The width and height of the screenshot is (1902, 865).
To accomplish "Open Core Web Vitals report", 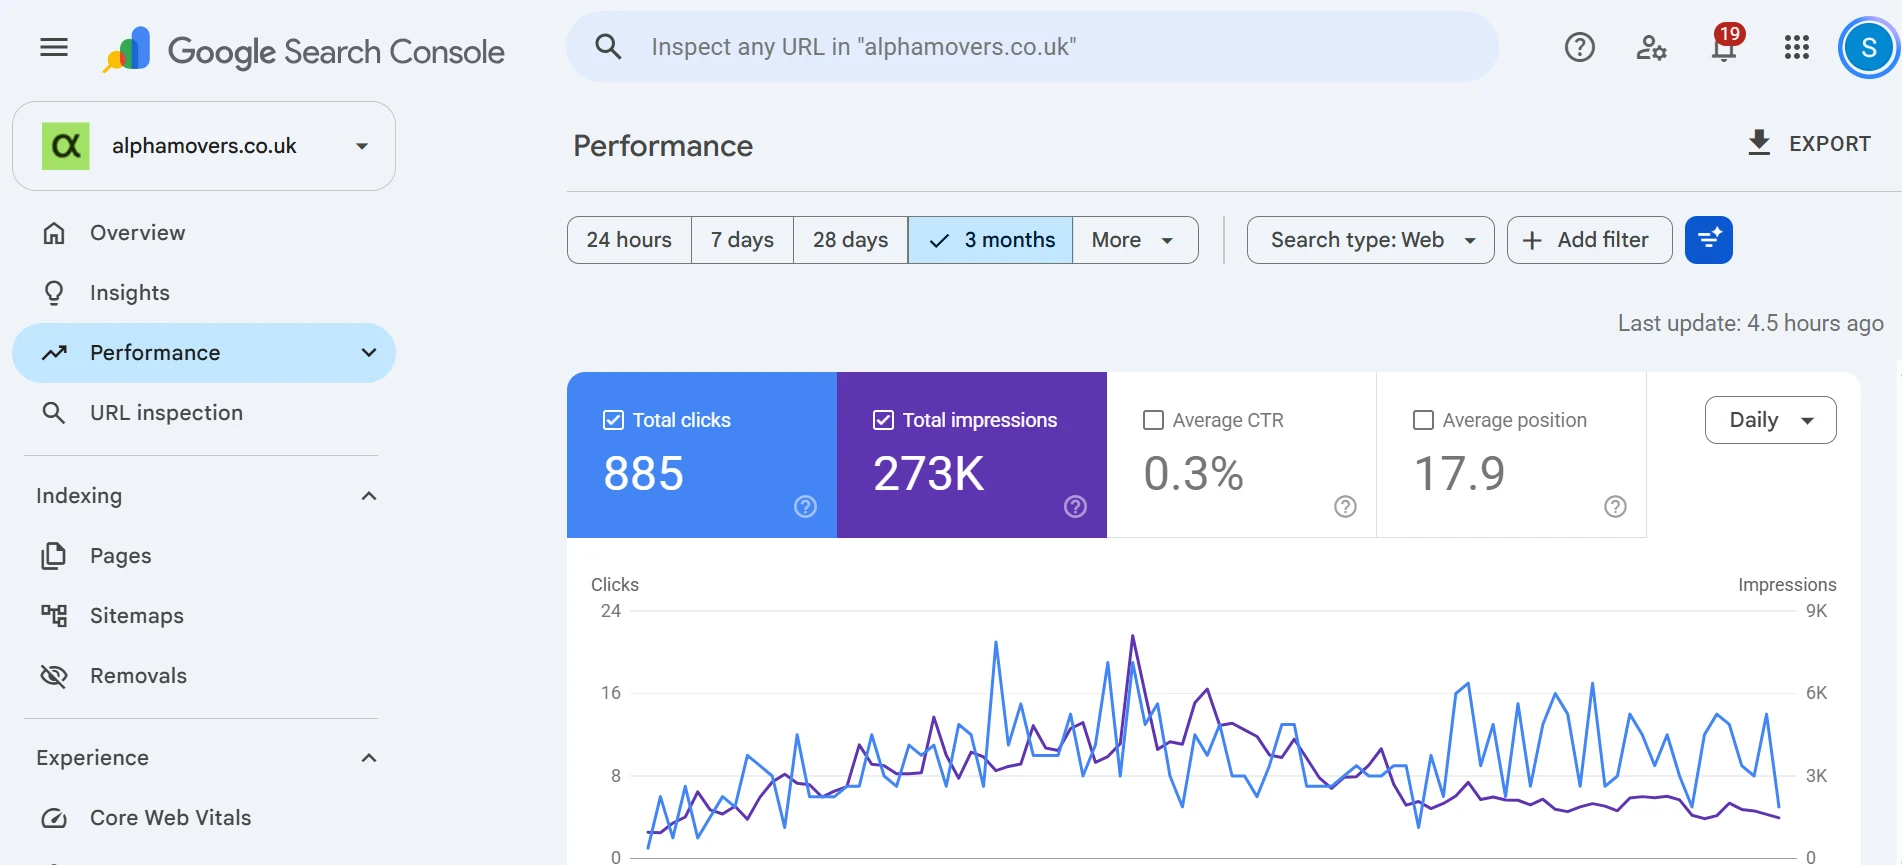I will [204, 818].
